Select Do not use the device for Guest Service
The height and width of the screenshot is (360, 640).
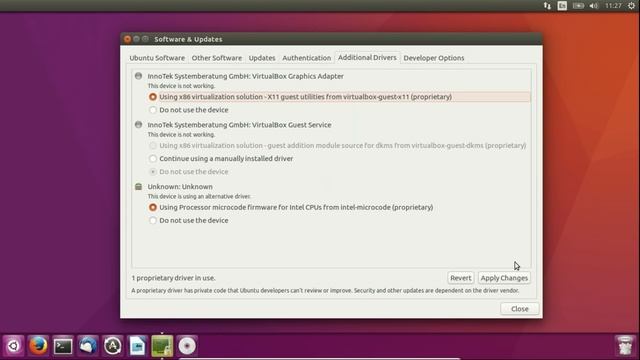(153, 171)
